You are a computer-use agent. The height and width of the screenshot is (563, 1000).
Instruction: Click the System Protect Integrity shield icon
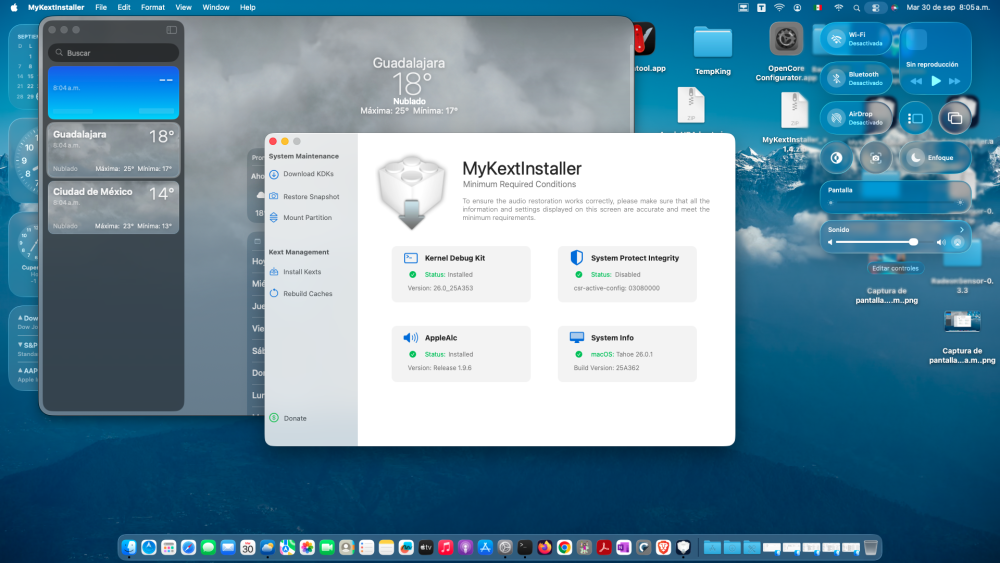point(577,258)
